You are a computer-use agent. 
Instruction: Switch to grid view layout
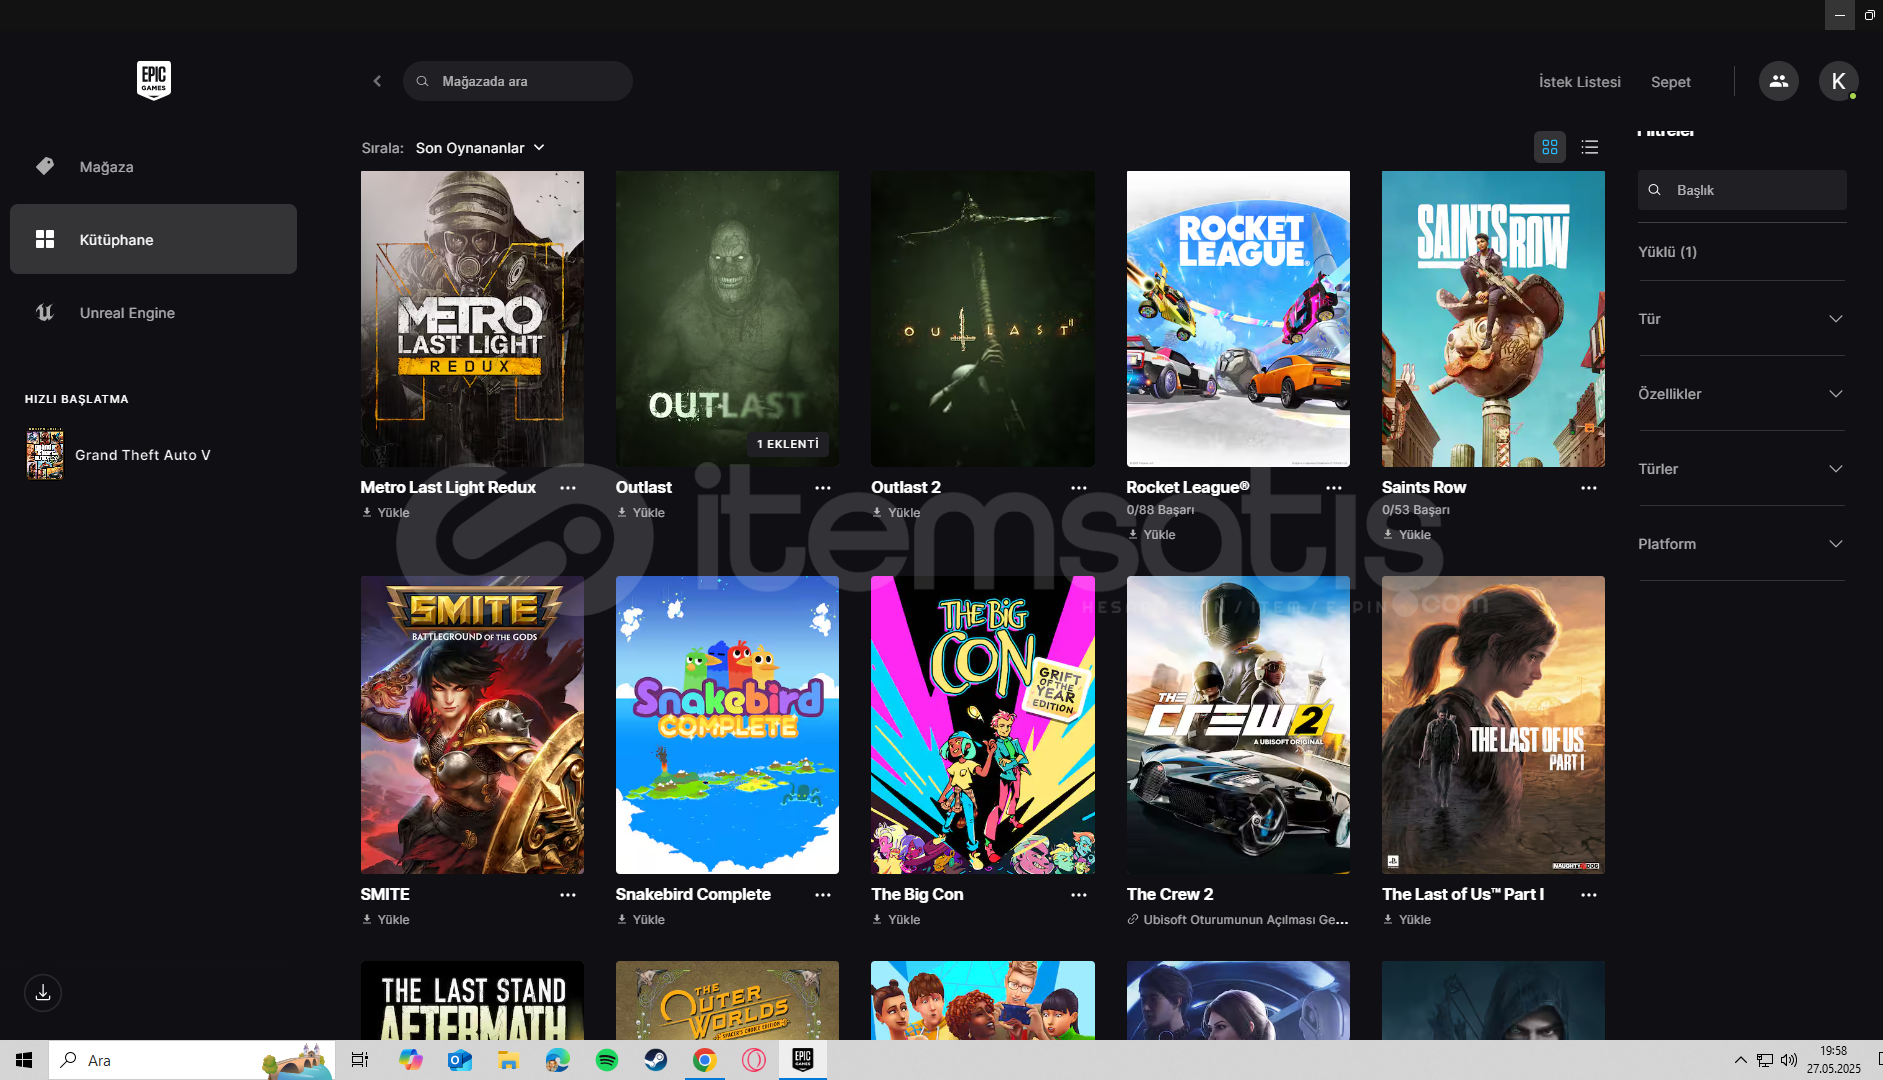tap(1550, 147)
